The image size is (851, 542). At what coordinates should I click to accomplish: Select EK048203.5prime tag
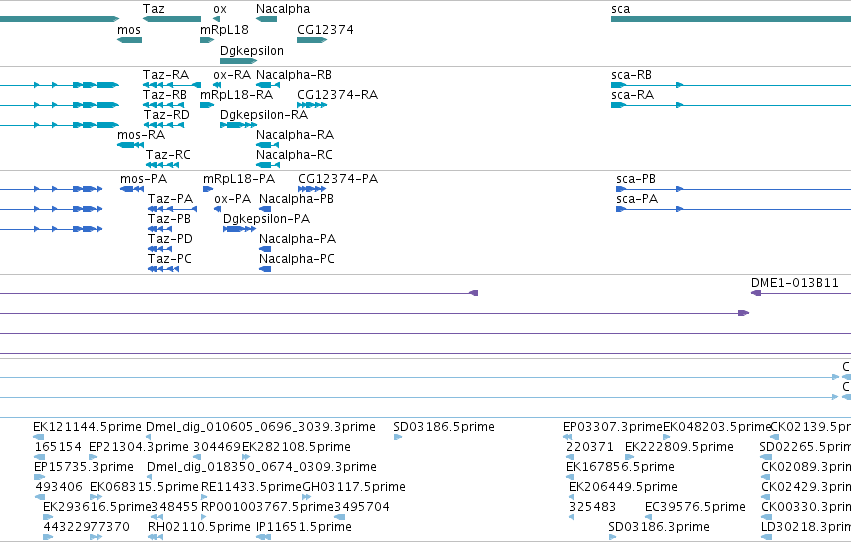pyautogui.click(x=666, y=437)
